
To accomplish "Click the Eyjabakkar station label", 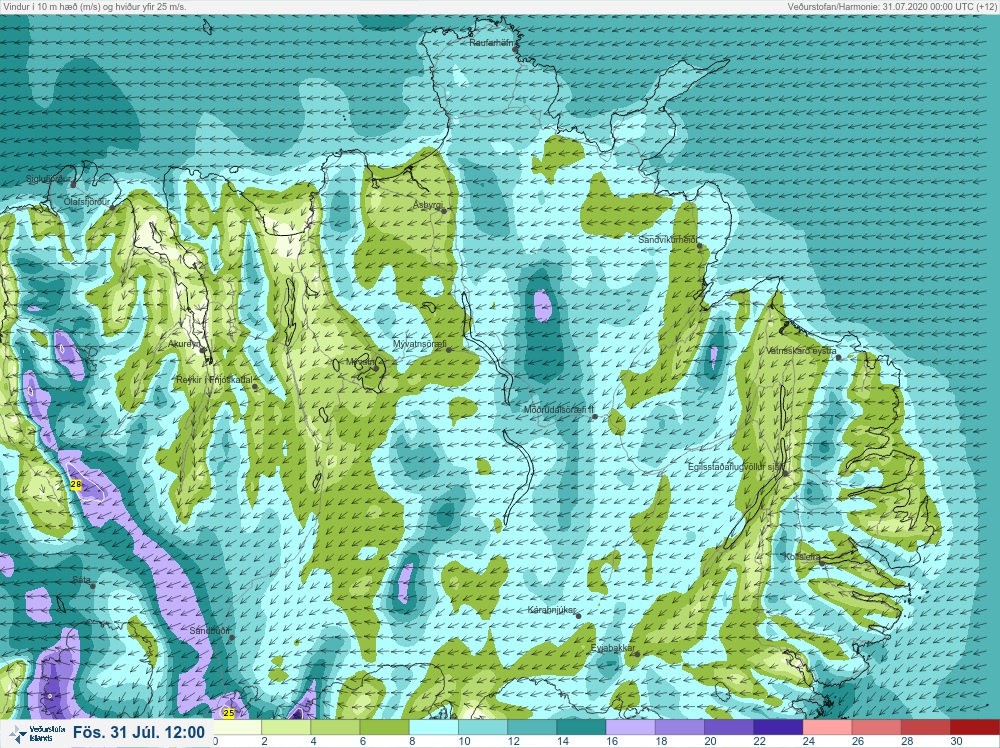I will click(x=613, y=648).
